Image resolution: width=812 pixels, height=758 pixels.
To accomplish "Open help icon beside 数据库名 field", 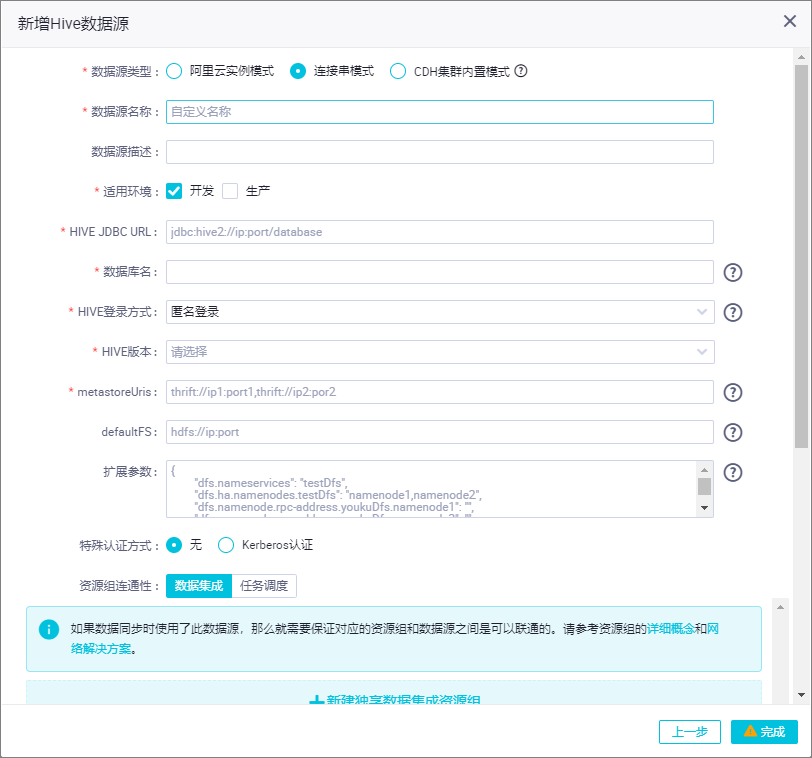I will click(x=732, y=272).
